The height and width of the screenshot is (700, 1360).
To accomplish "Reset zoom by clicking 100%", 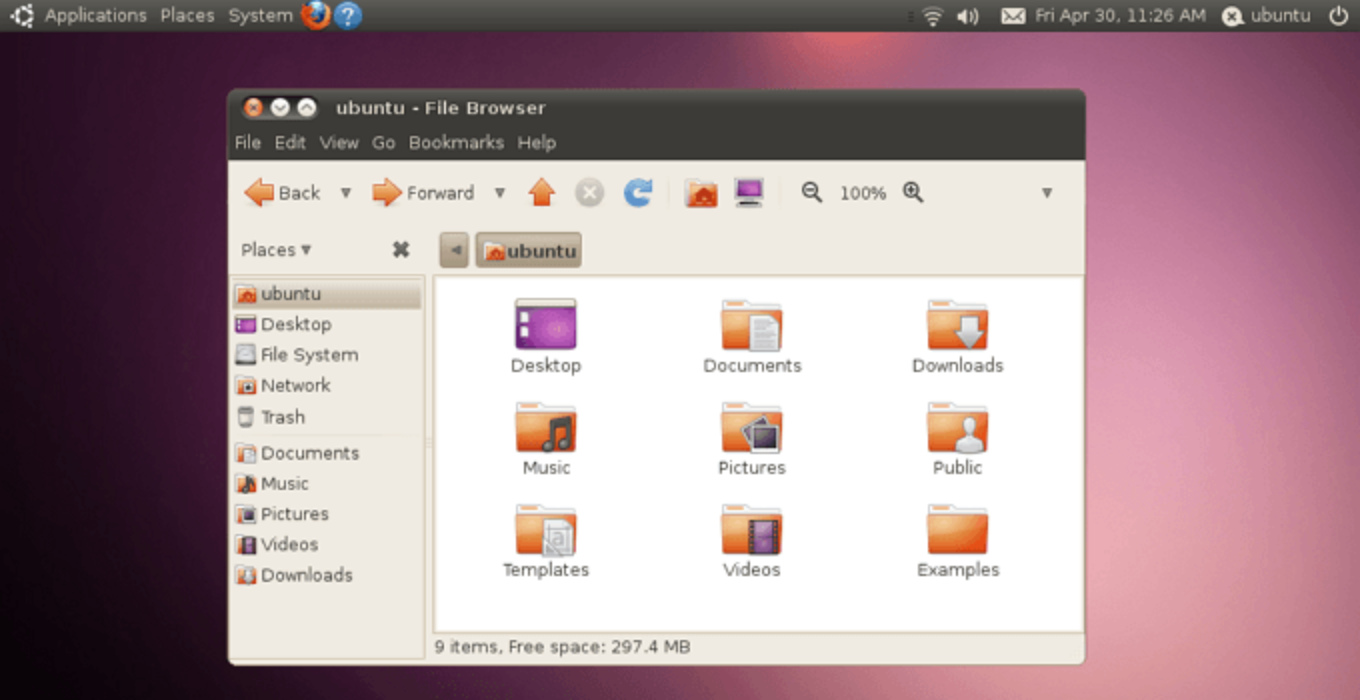I will (x=863, y=193).
